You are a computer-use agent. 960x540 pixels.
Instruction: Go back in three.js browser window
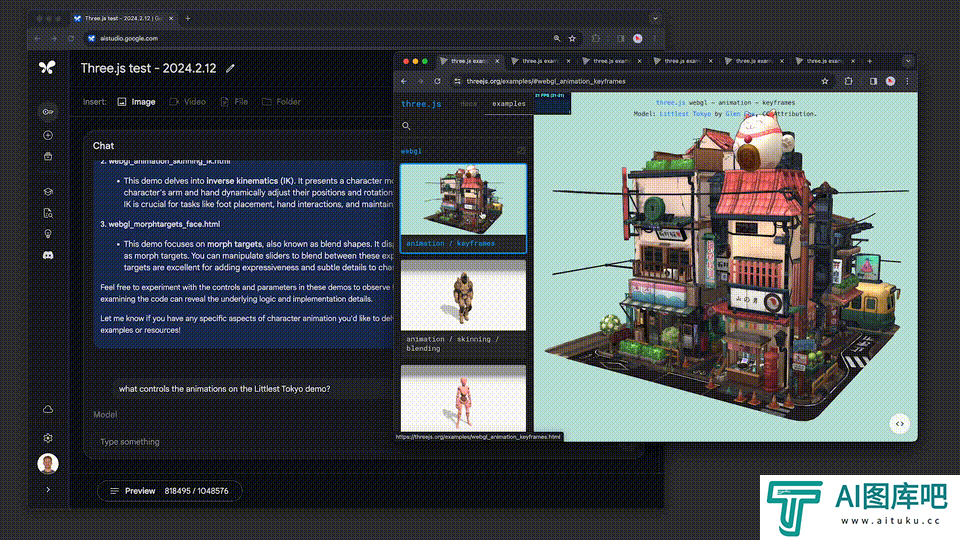[404, 81]
